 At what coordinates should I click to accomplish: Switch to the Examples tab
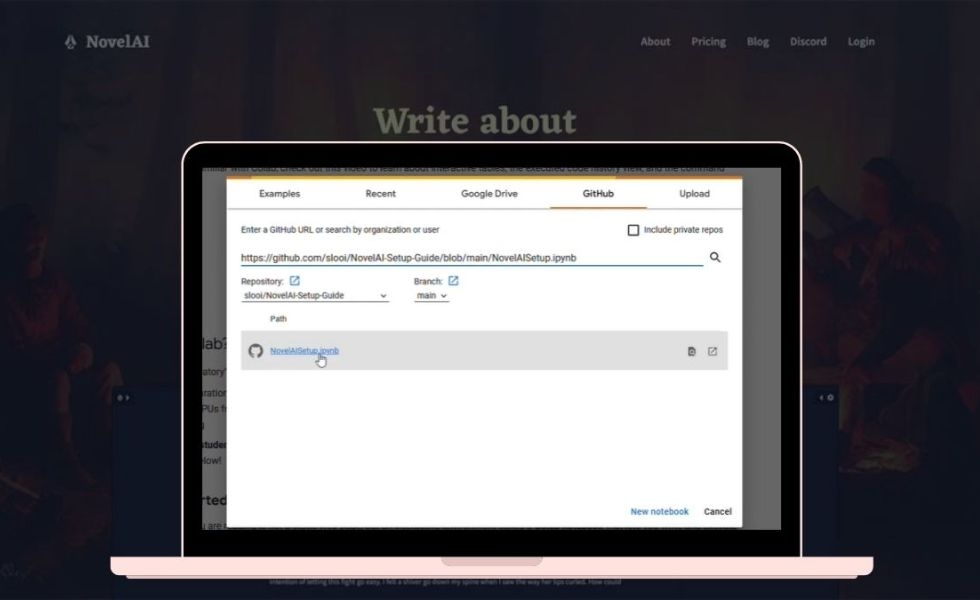click(279, 194)
